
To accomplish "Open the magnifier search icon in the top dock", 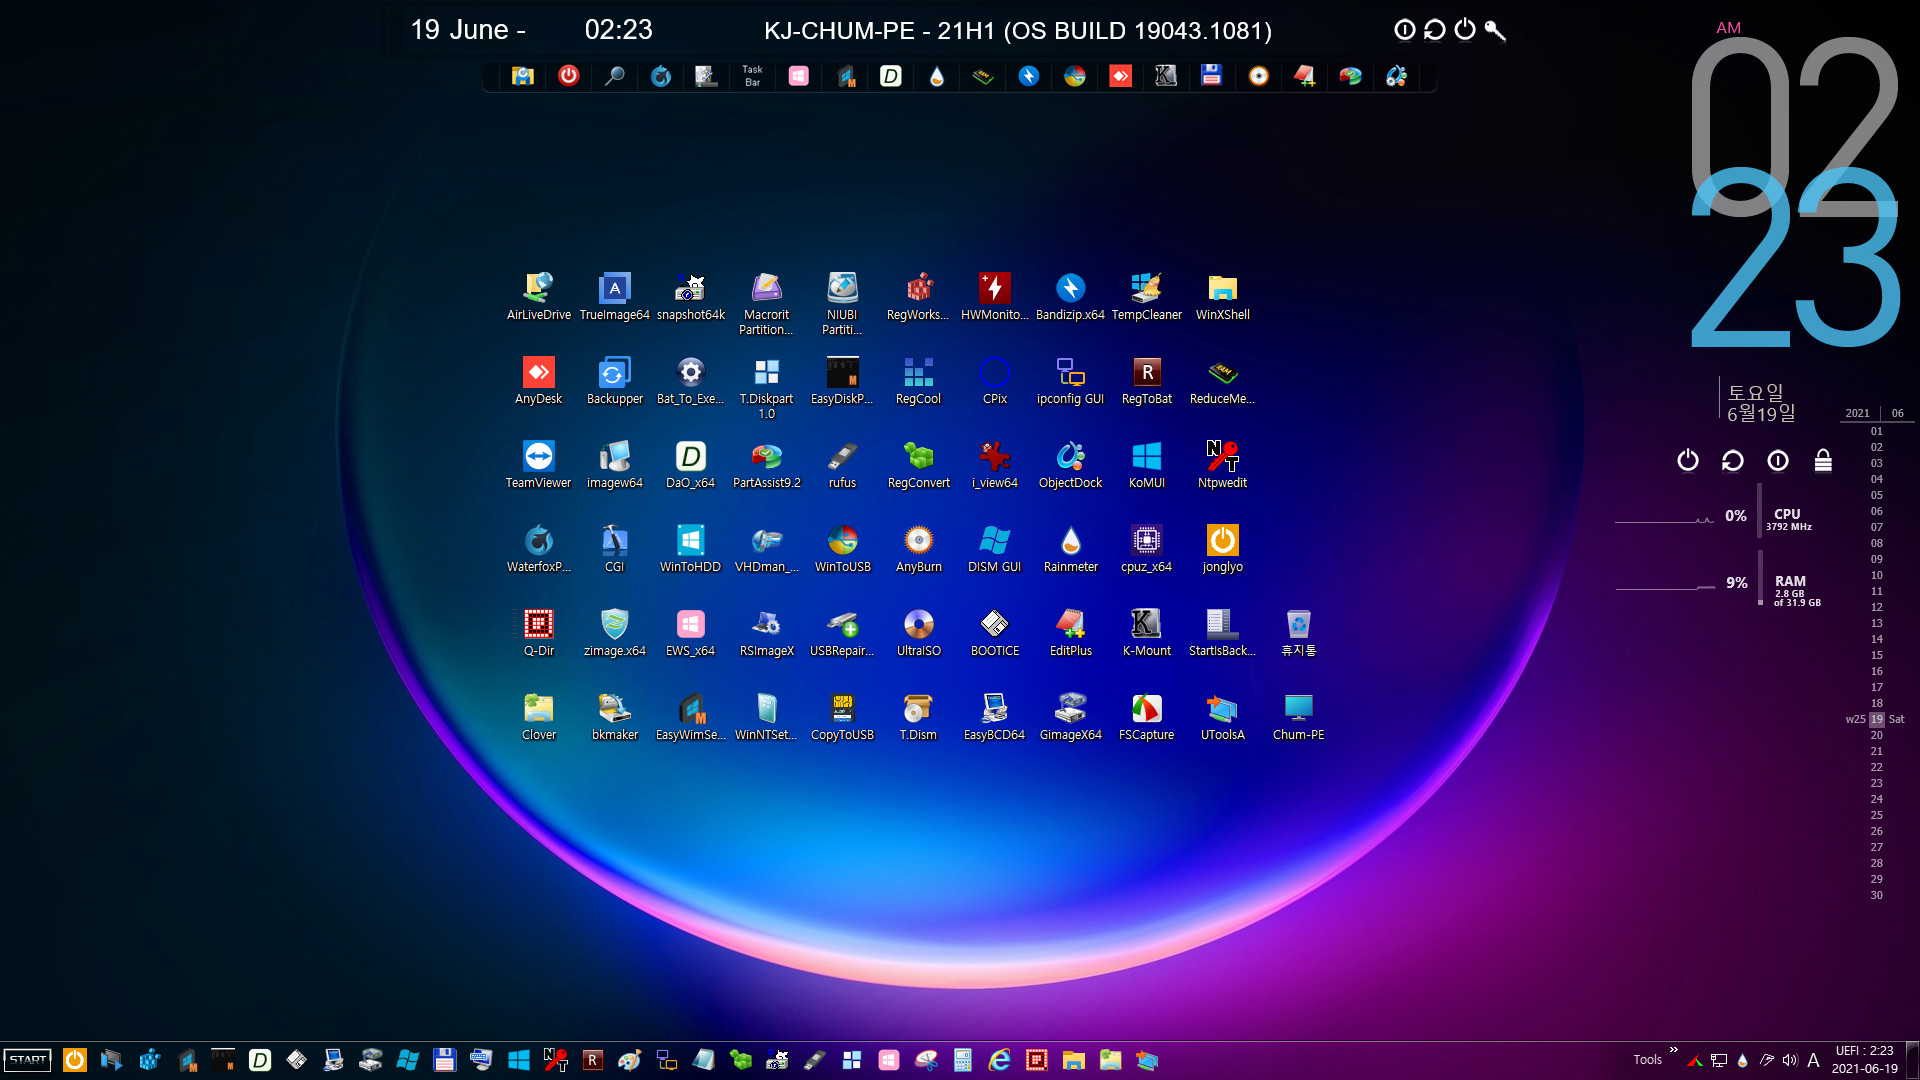I will 614,76.
